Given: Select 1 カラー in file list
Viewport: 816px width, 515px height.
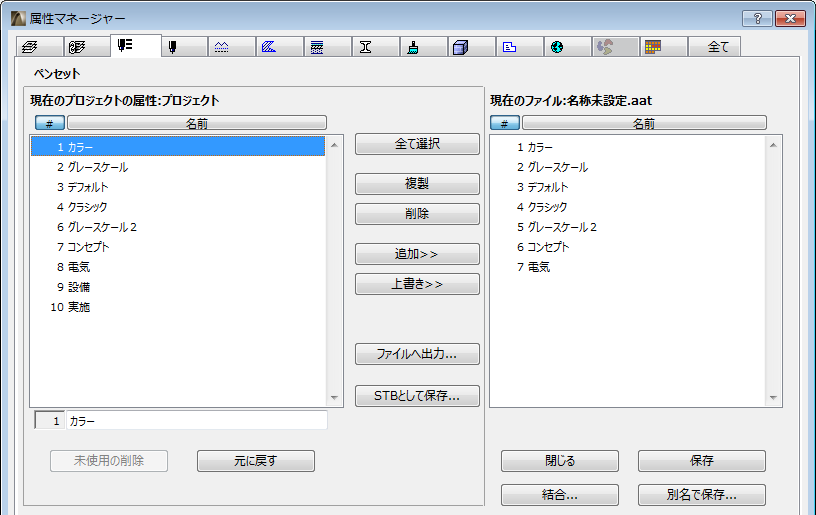Looking at the screenshot, I should pos(628,147).
